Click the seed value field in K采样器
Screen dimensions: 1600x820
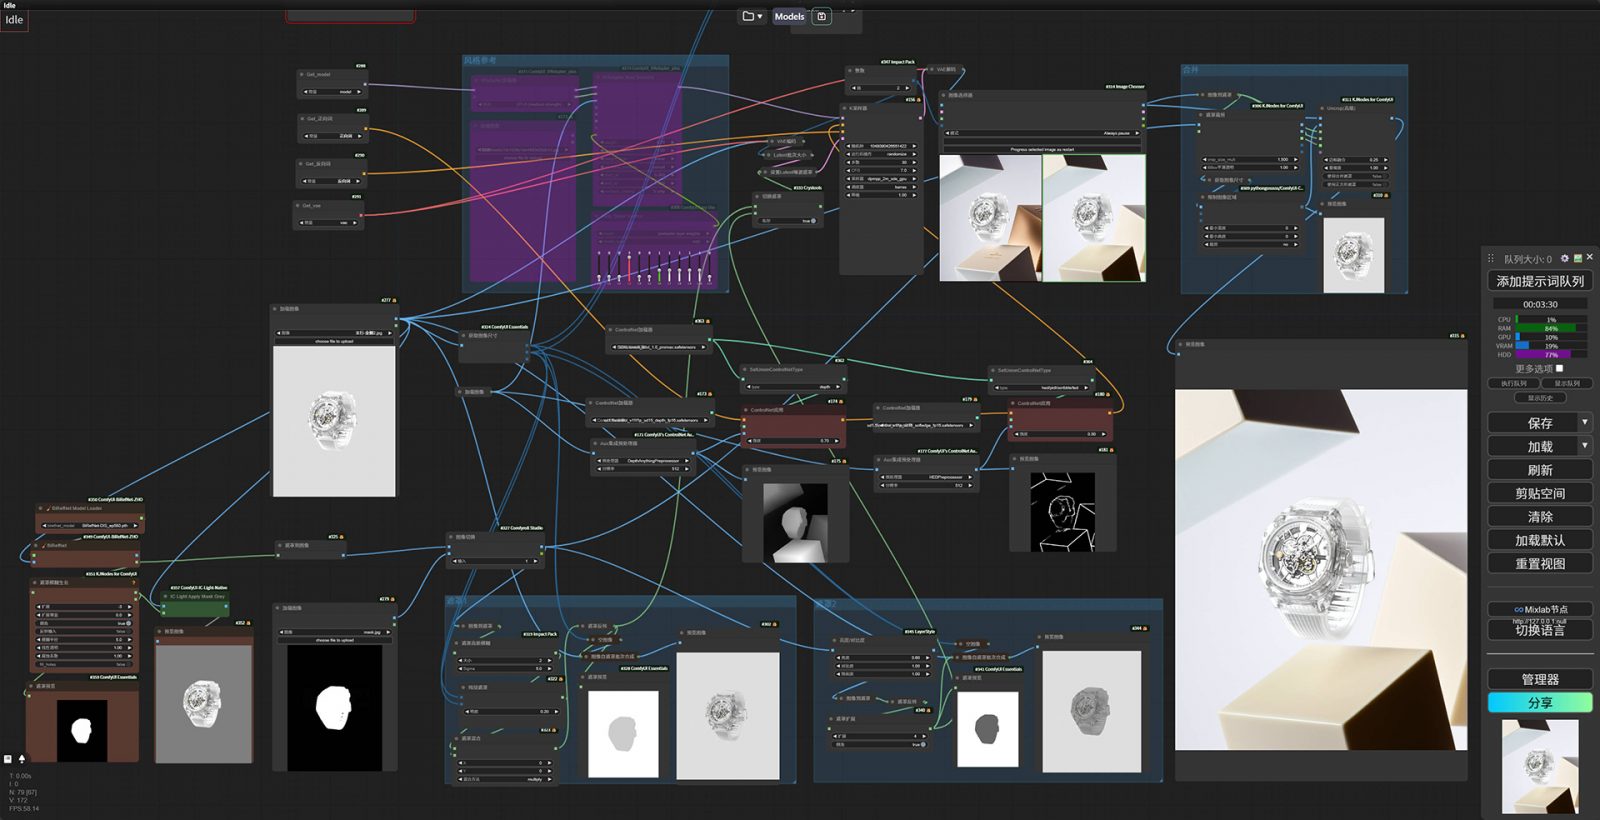click(879, 146)
